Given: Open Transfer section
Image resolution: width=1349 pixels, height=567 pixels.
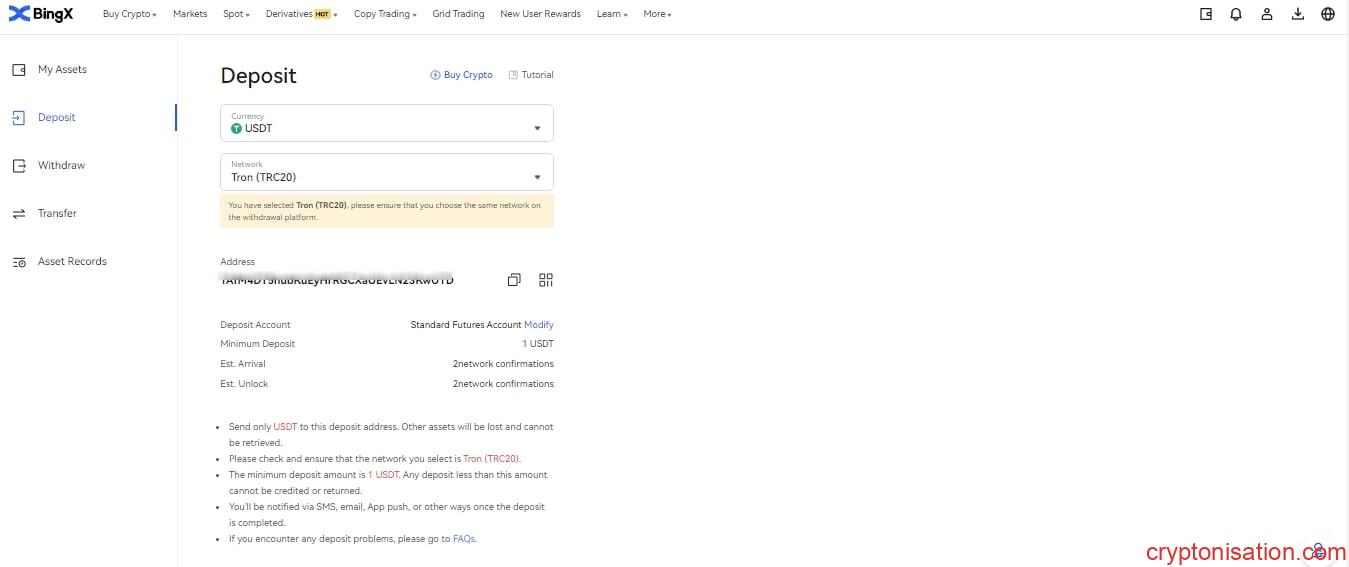Looking at the screenshot, I should [x=57, y=214].
